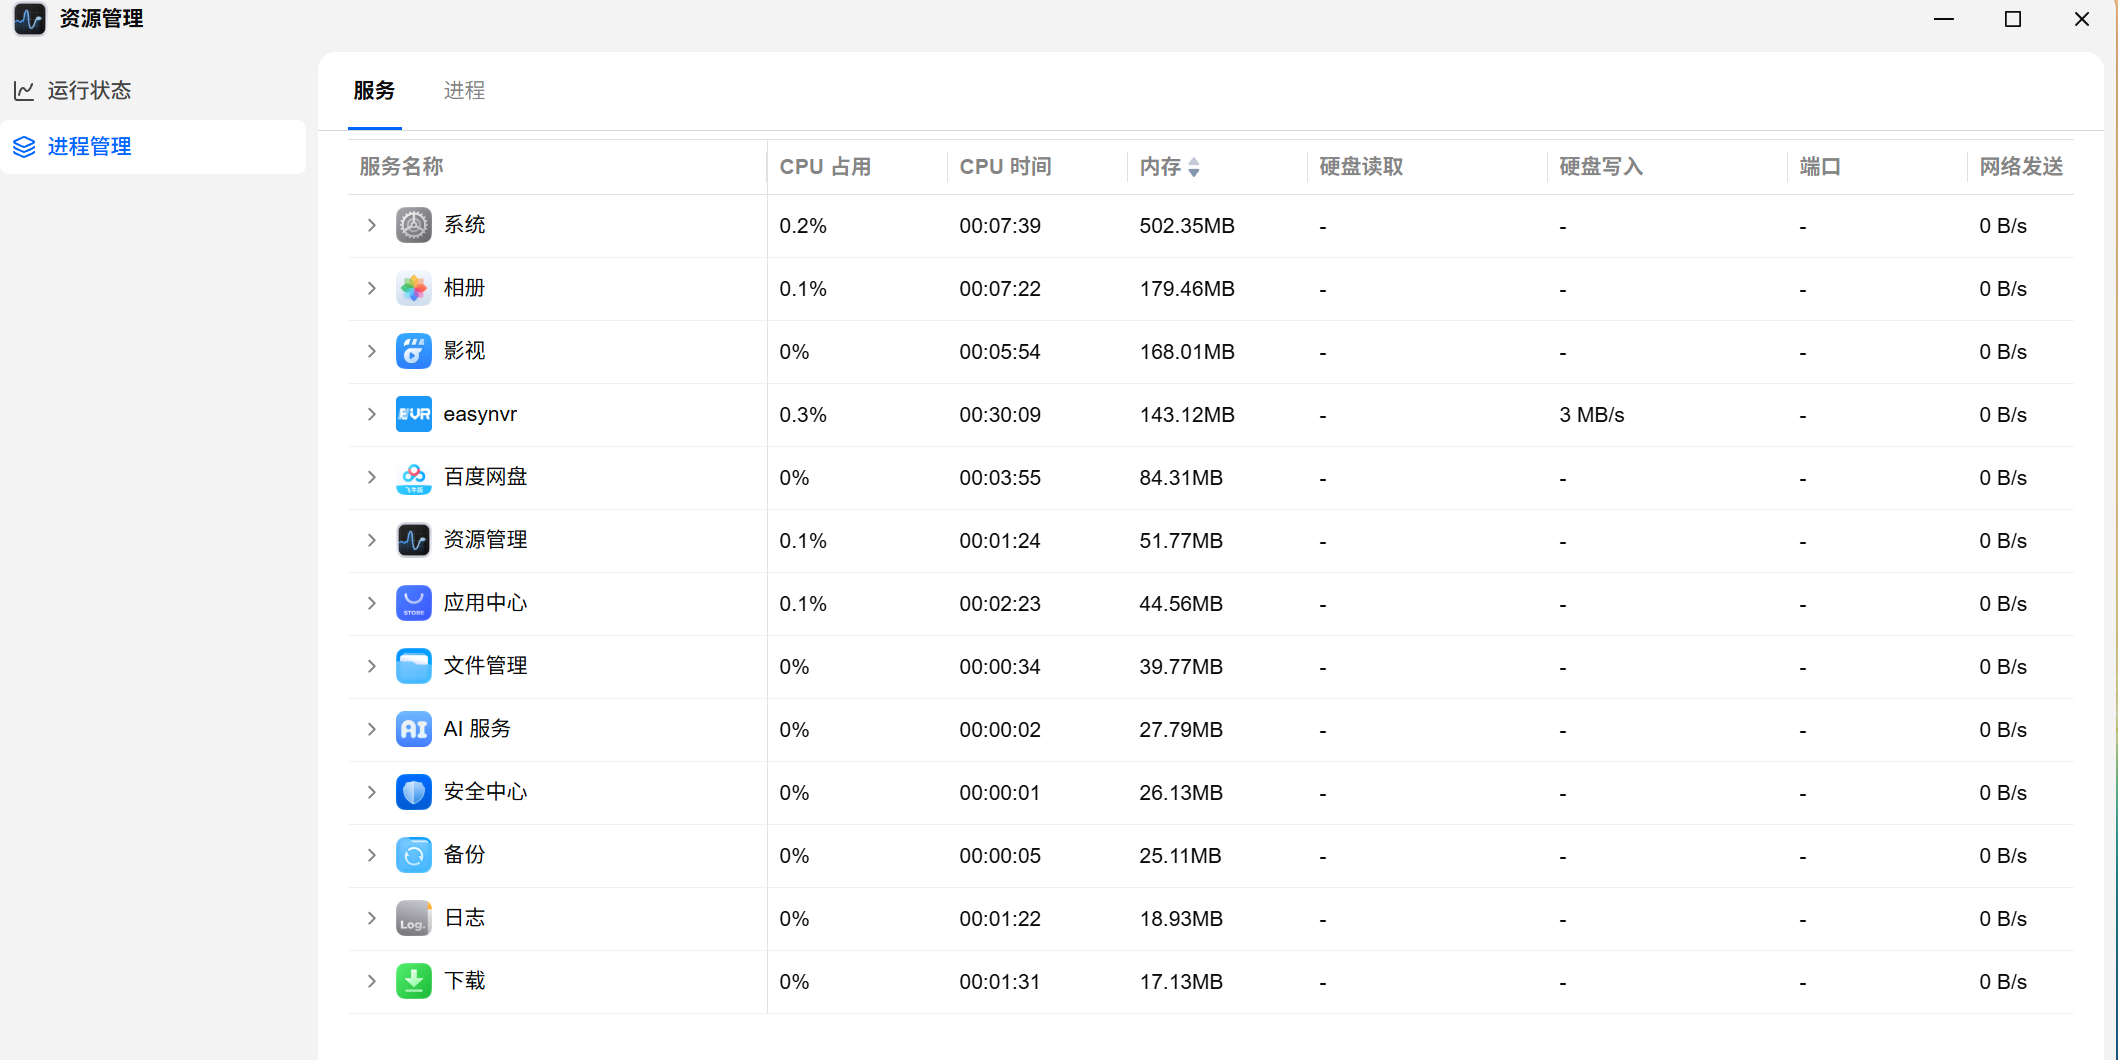Click the 502.35MB memory value

pos(1187,226)
